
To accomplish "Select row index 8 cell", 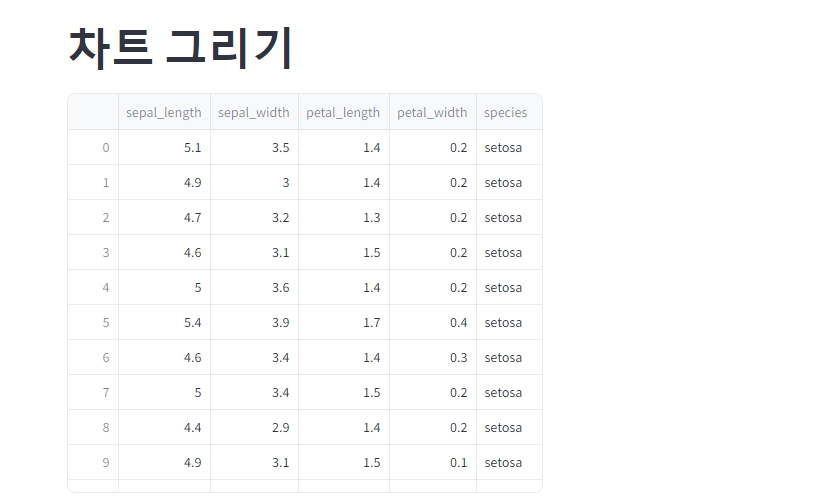I will (93, 427).
